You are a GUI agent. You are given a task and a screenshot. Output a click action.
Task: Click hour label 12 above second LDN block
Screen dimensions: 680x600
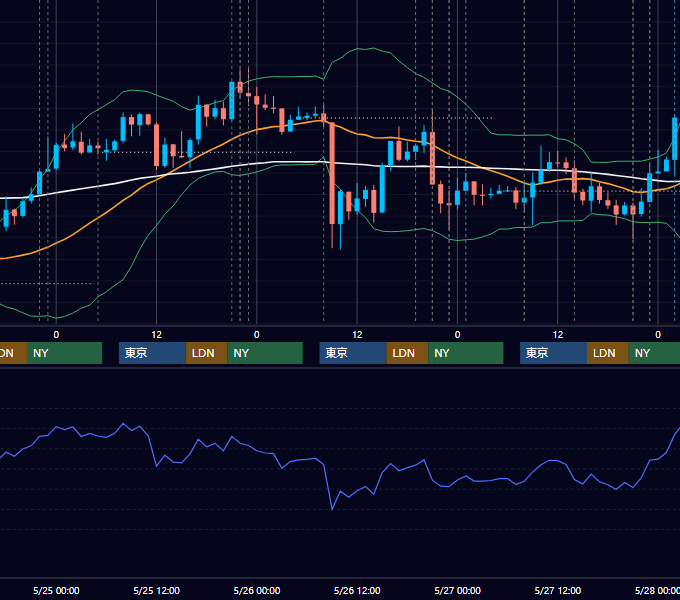pyautogui.click(x=357, y=335)
